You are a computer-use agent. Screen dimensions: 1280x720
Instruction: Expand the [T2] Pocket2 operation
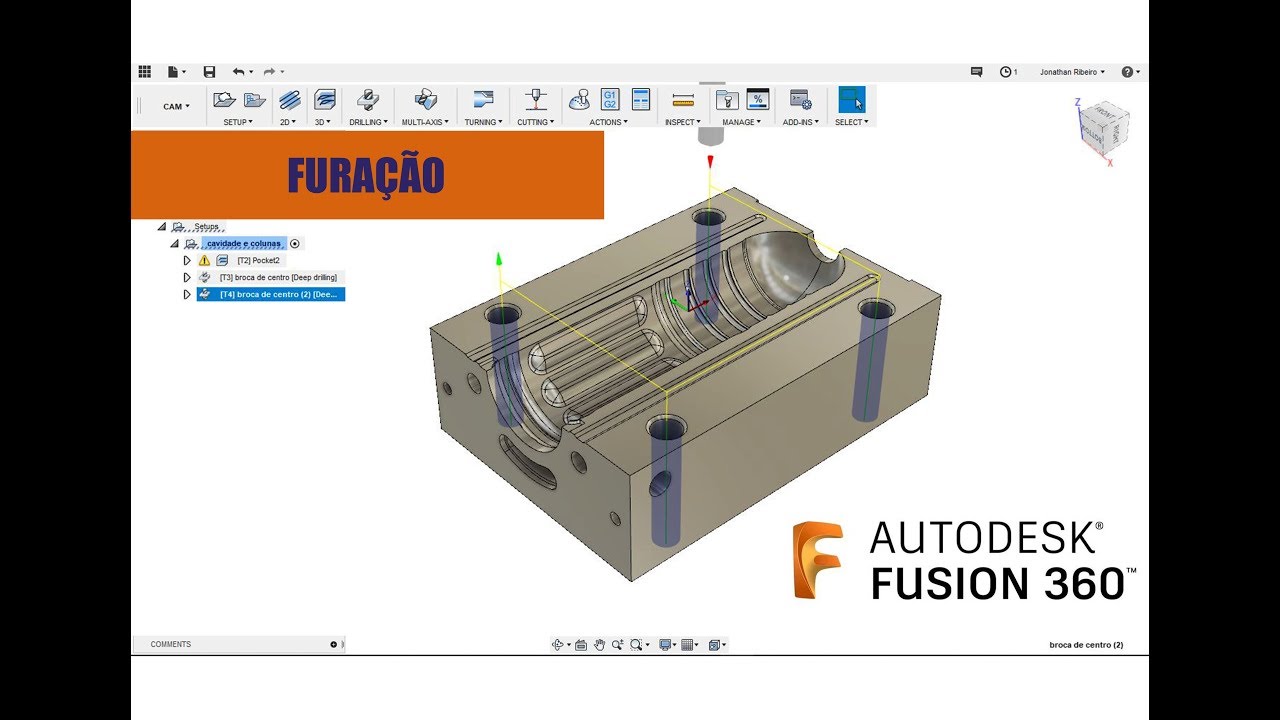click(187, 260)
